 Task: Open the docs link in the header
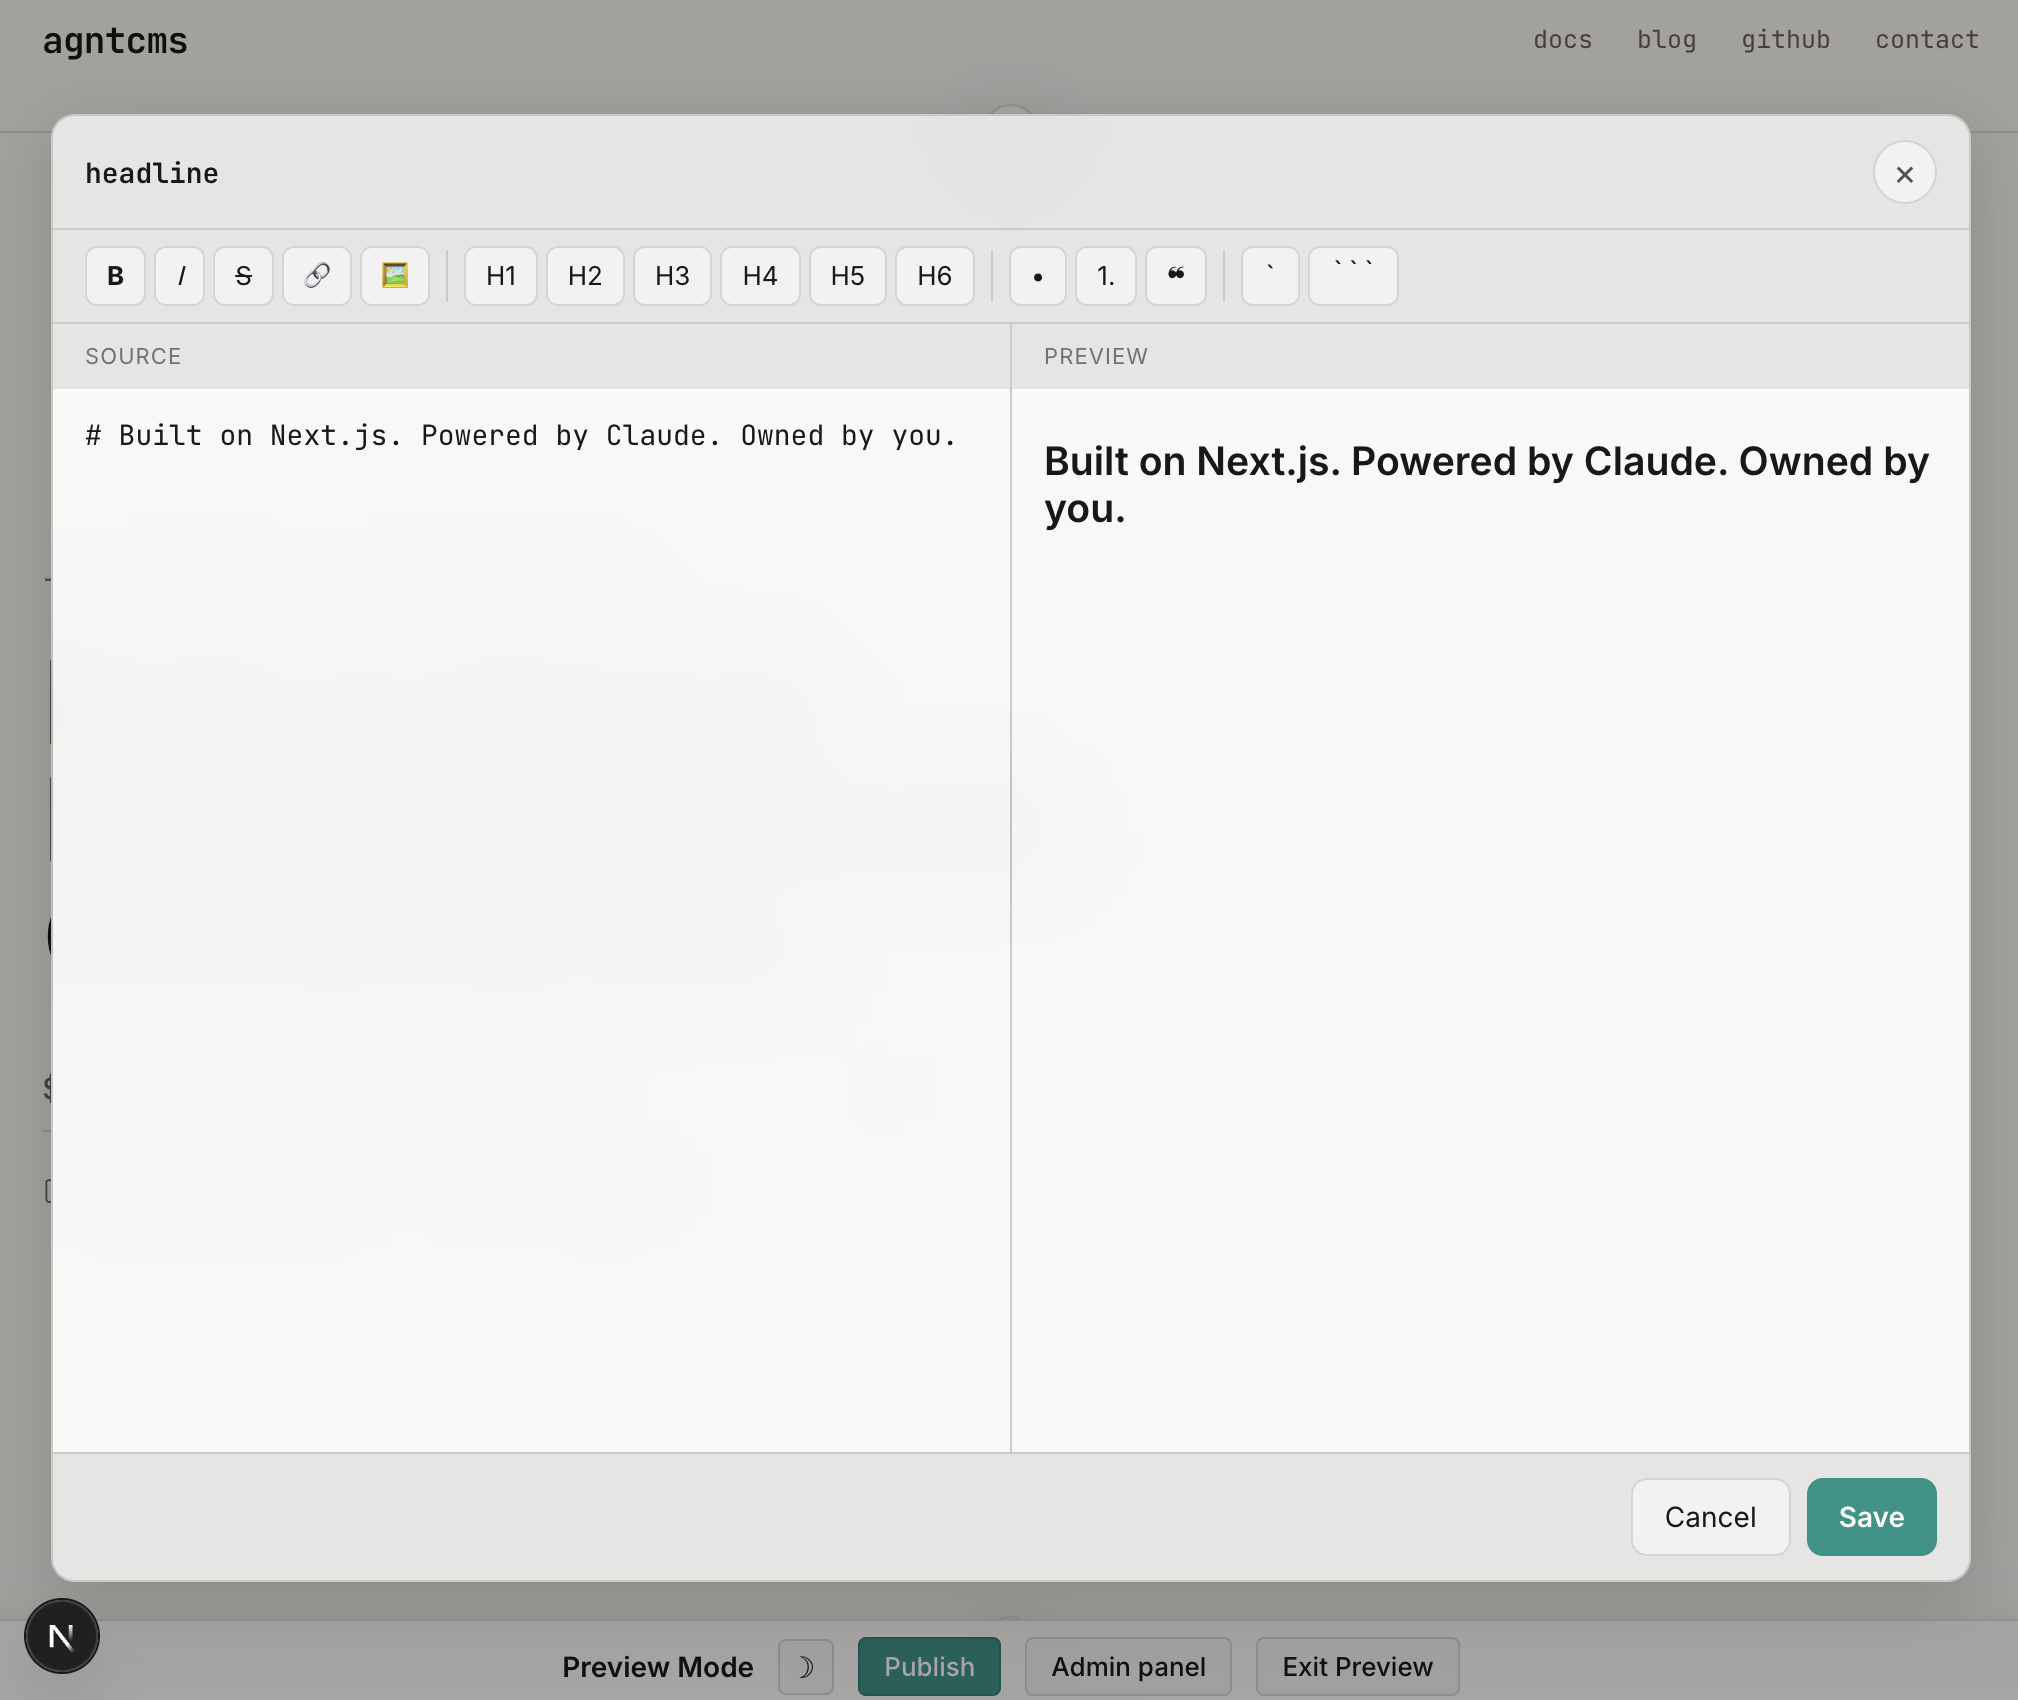[x=1562, y=40]
